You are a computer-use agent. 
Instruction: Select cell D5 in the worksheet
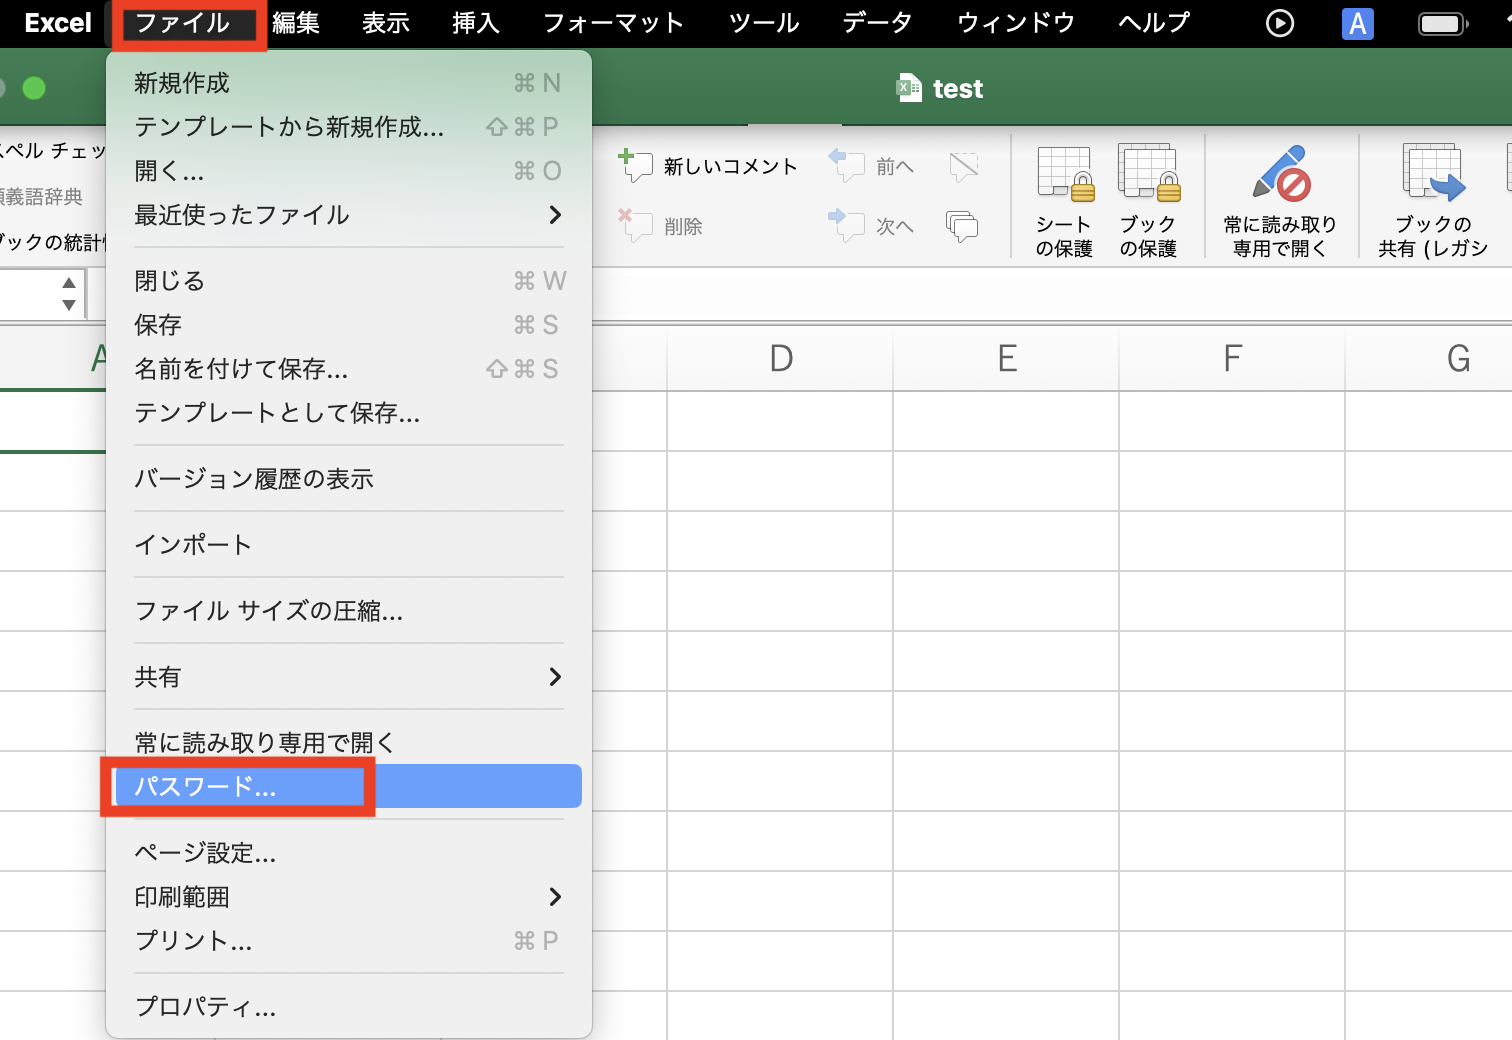pyautogui.click(x=780, y=660)
